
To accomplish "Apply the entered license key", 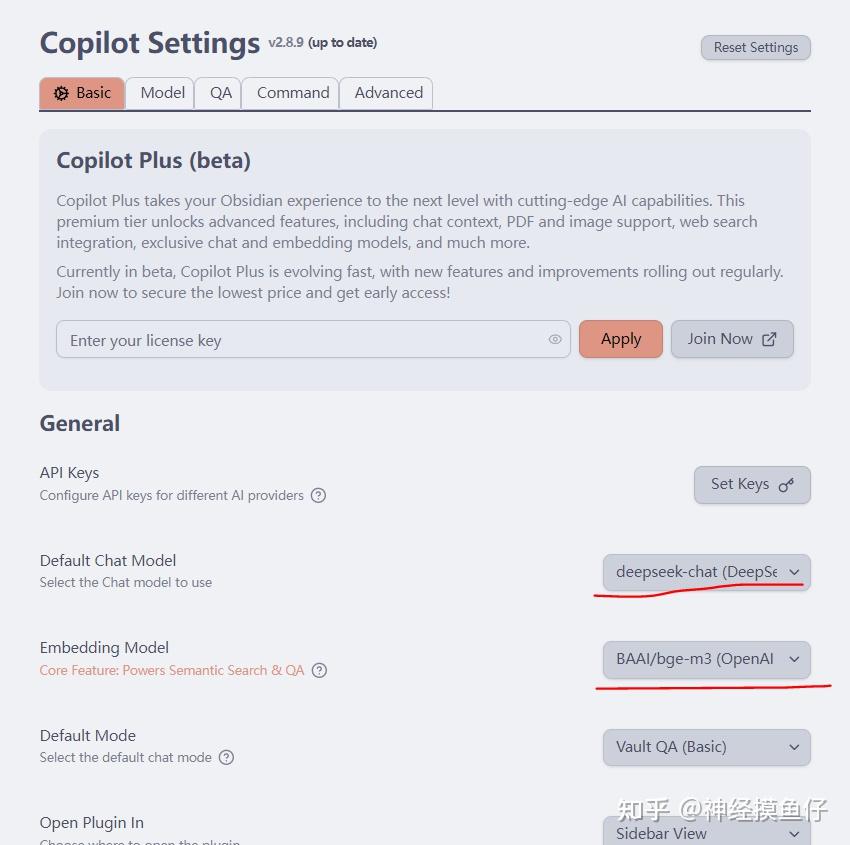I will [x=620, y=338].
